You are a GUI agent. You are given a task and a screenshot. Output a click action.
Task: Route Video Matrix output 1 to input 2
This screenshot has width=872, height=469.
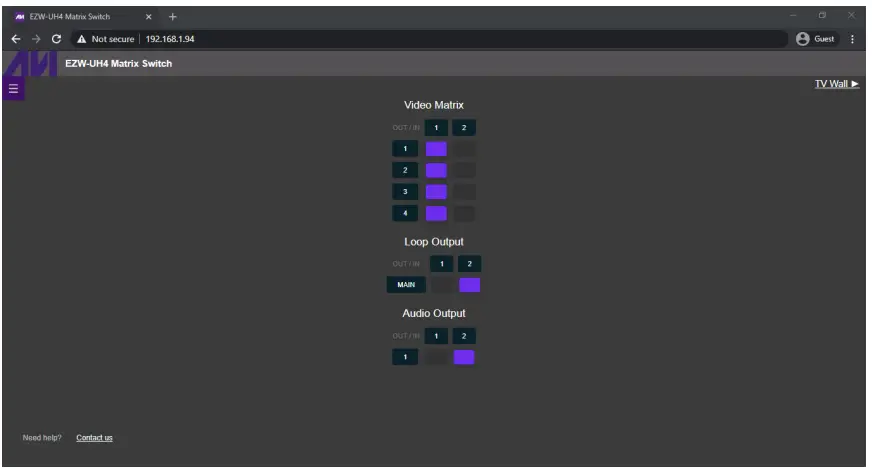(x=464, y=149)
